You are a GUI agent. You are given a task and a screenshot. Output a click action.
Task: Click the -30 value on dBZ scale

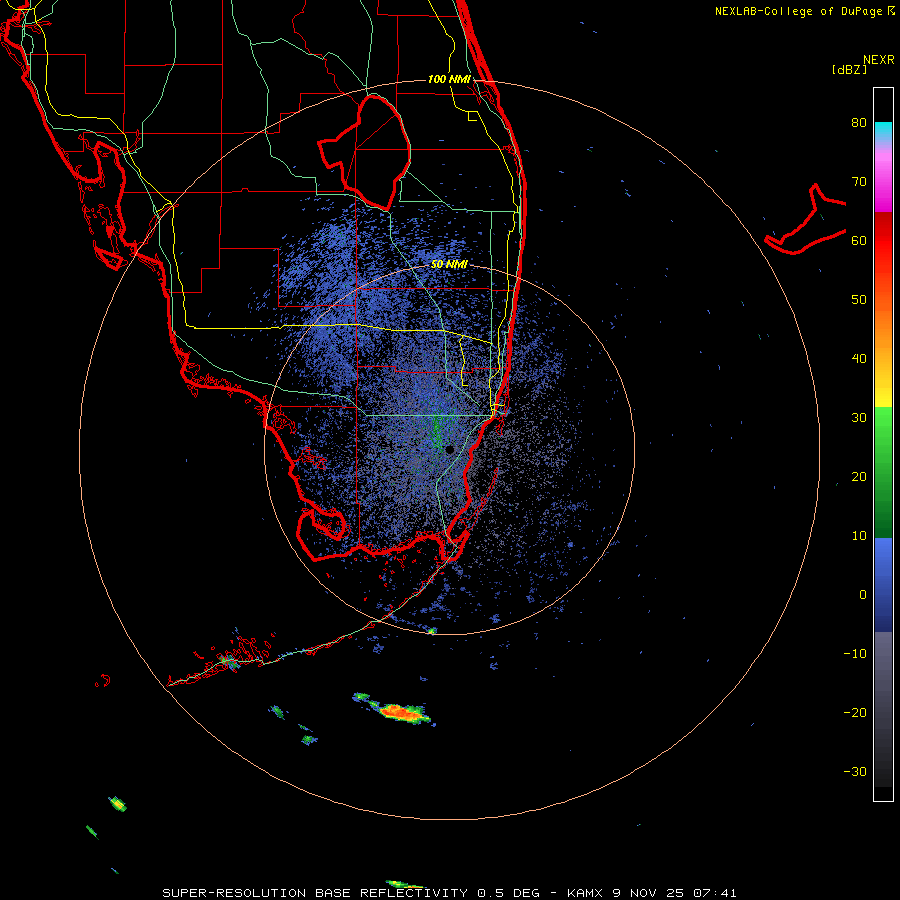click(x=855, y=772)
